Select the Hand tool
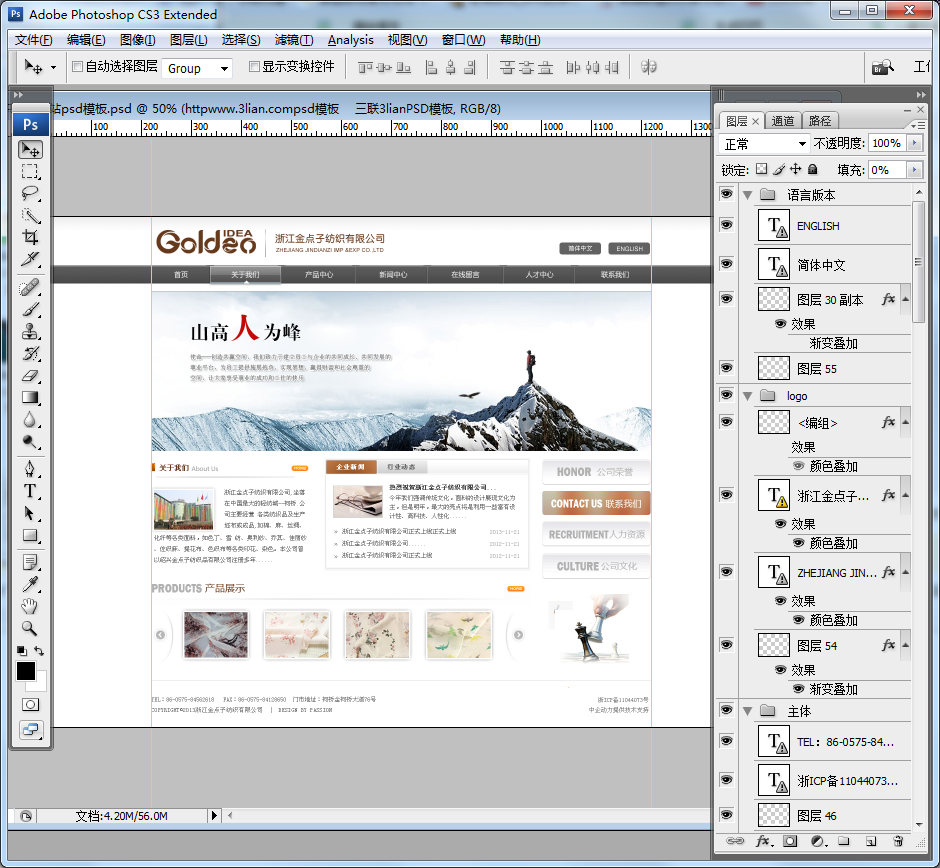This screenshot has width=940, height=868. coord(30,606)
